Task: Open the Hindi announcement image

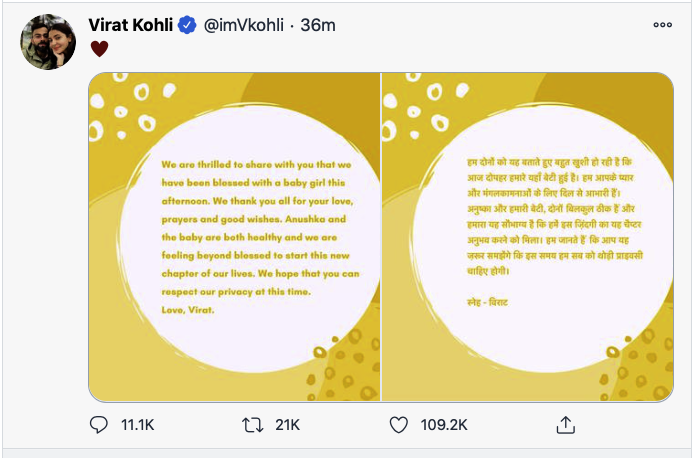Action: coord(527,237)
